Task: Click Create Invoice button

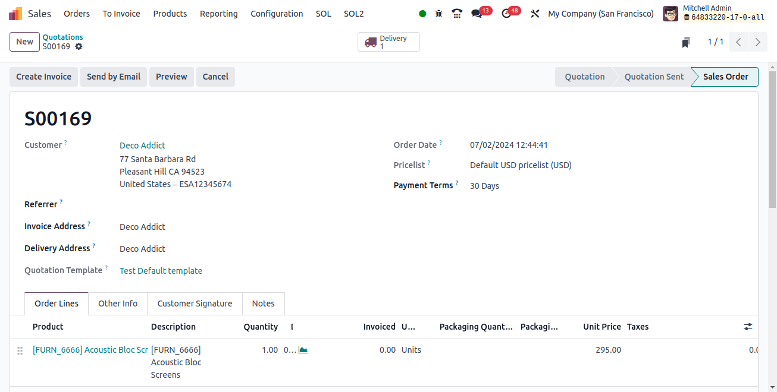Action: 44,77
